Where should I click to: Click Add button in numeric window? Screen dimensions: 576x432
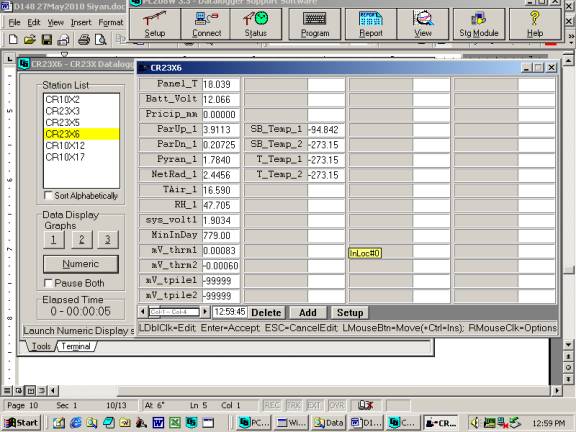308,313
